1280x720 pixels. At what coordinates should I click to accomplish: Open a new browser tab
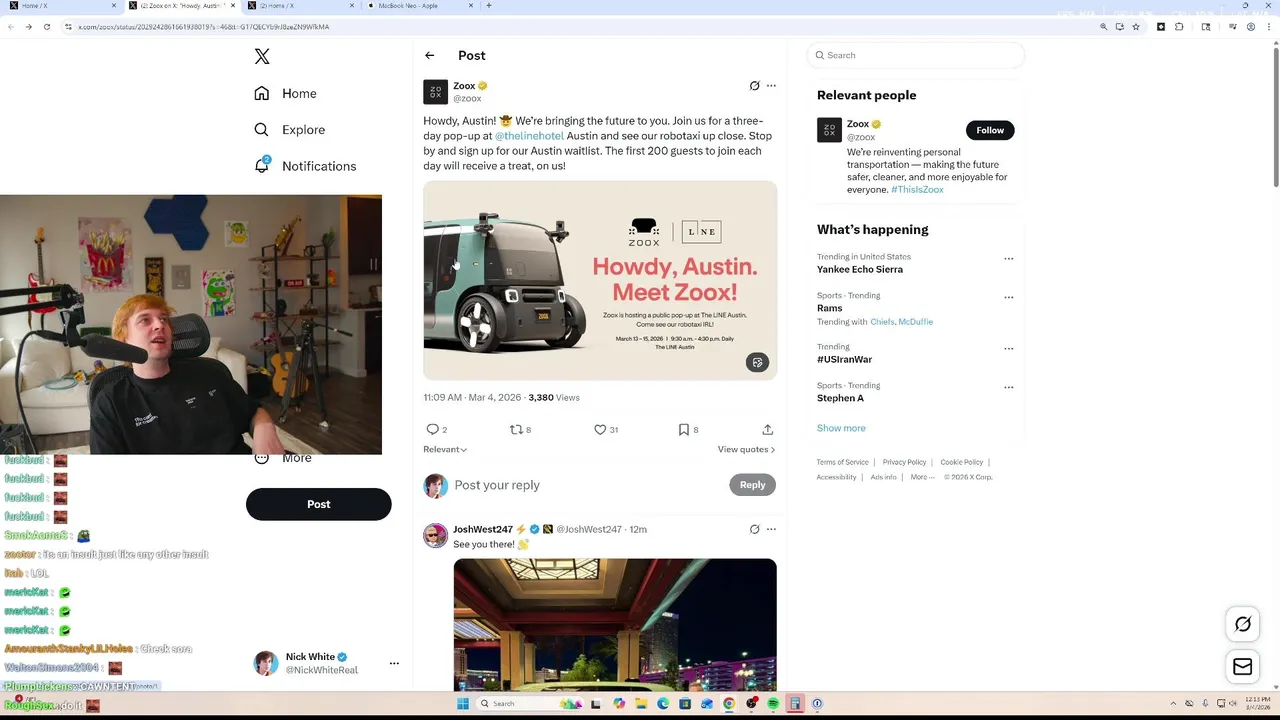point(488,6)
